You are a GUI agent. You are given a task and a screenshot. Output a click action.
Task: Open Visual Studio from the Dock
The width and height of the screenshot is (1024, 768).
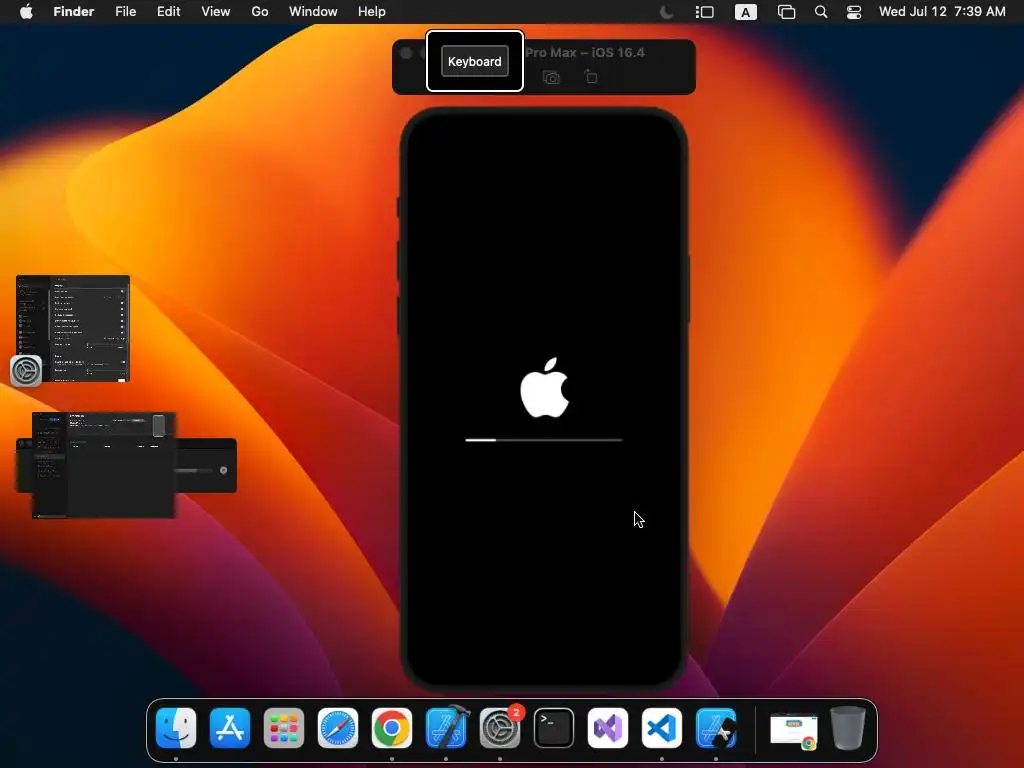(x=608, y=728)
